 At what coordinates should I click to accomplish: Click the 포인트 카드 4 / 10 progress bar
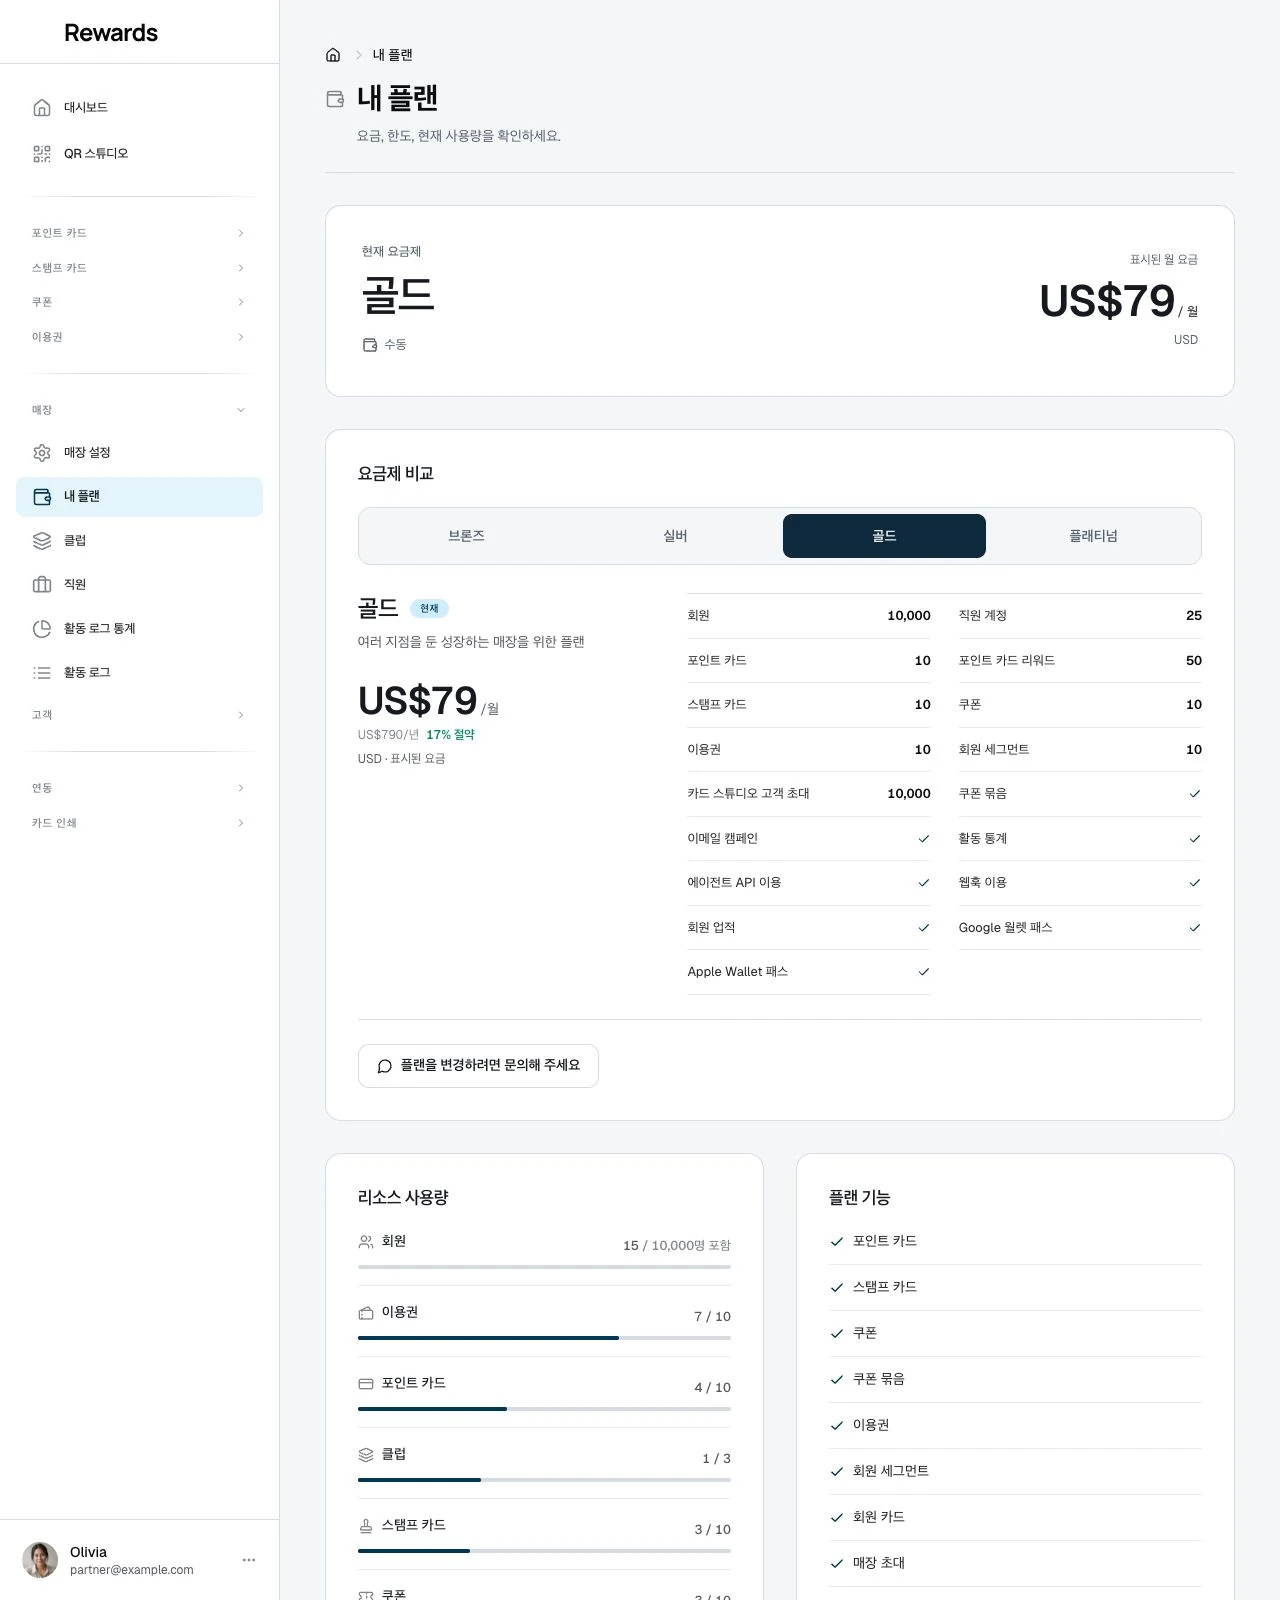[x=544, y=1409]
